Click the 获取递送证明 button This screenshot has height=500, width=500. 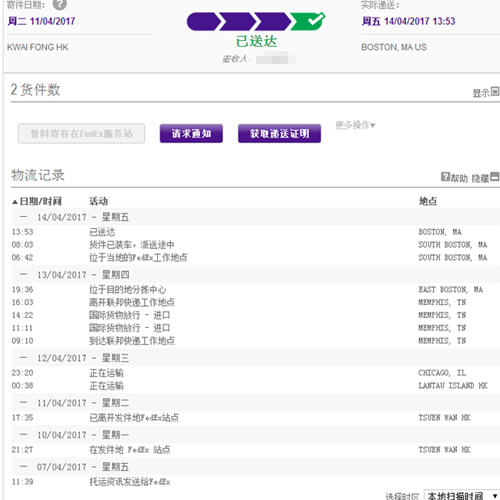click(279, 133)
